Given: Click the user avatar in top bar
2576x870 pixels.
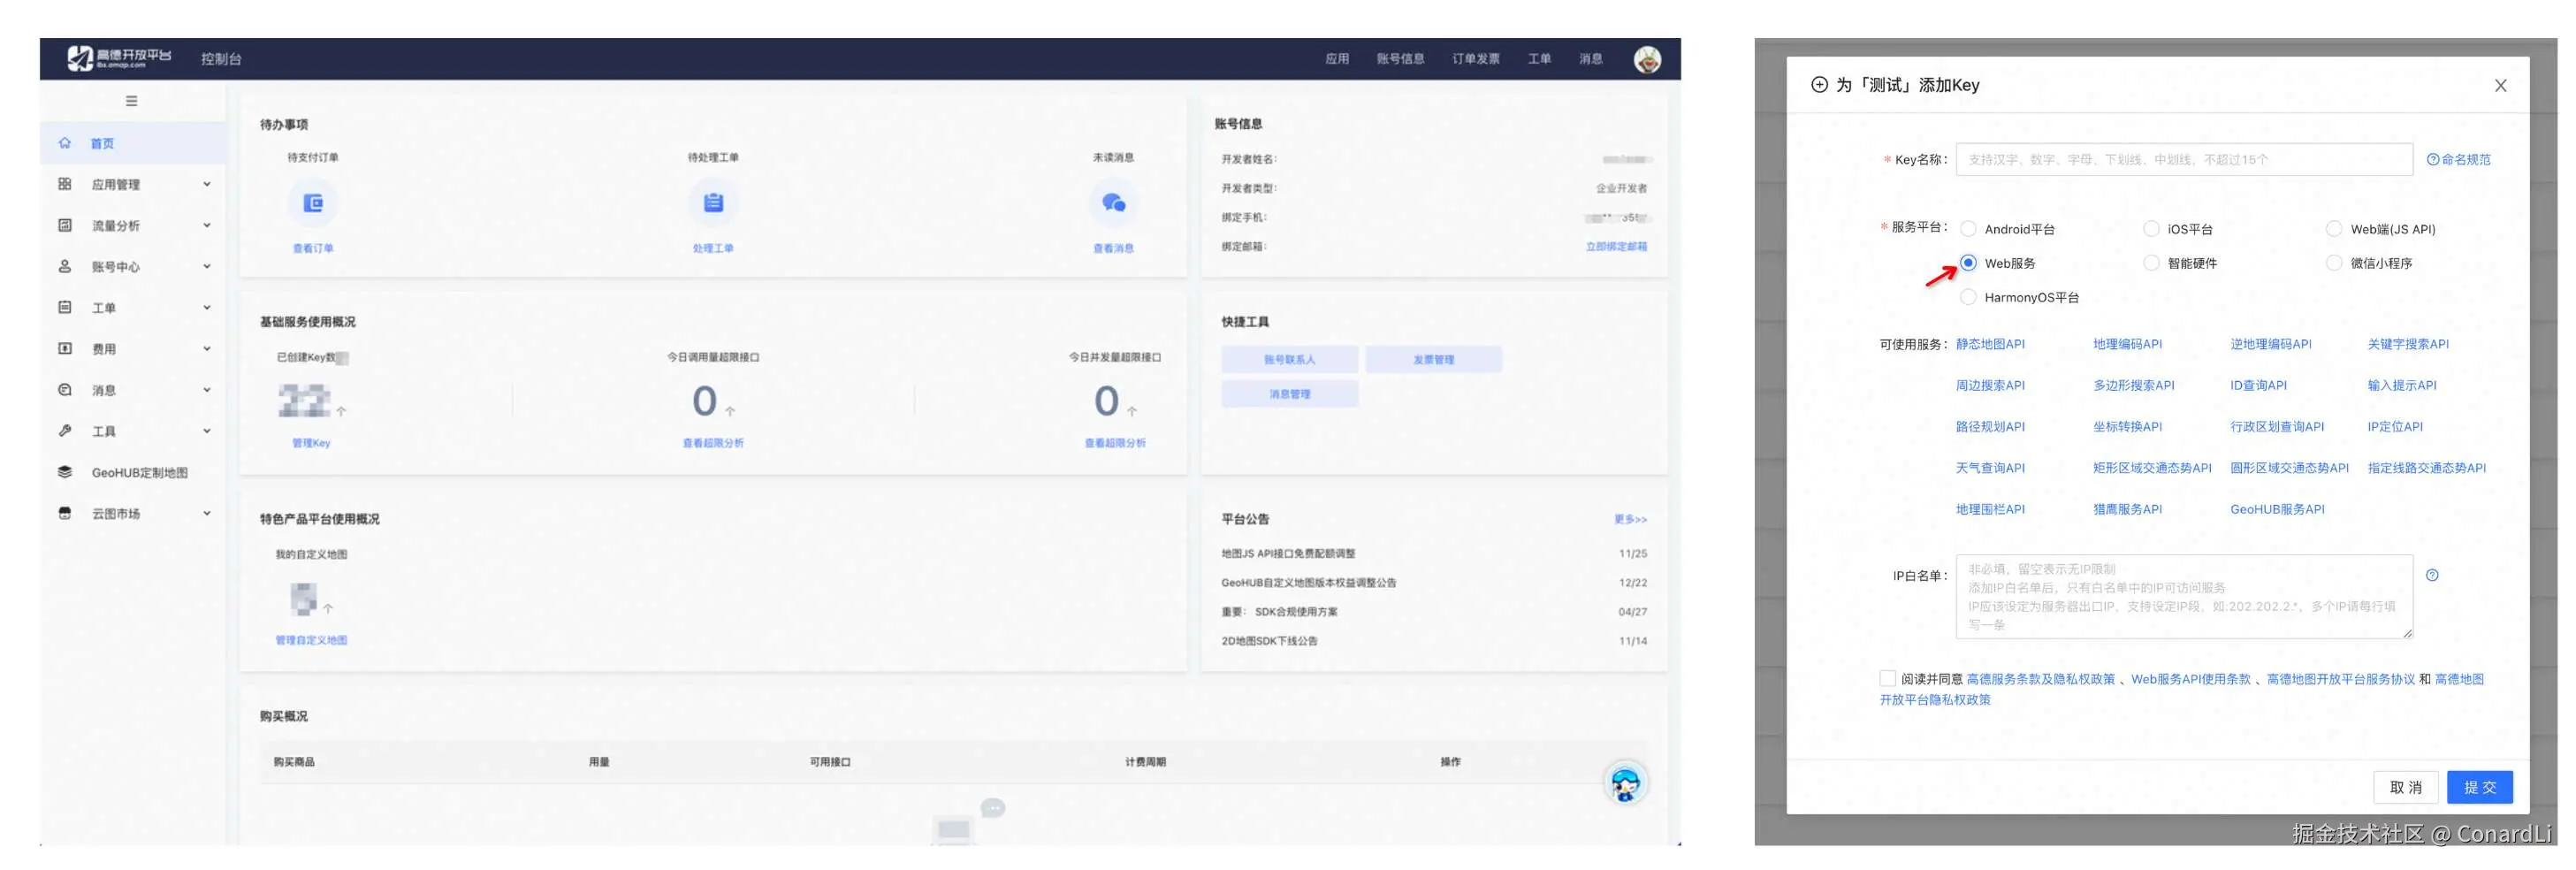Looking at the screenshot, I should (x=1647, y=59).
